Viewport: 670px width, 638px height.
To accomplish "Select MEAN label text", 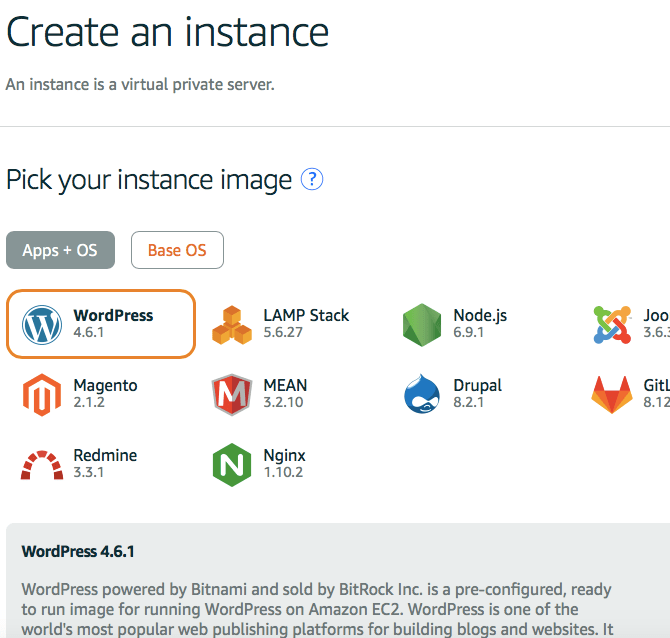I will (x=285, y=385).
